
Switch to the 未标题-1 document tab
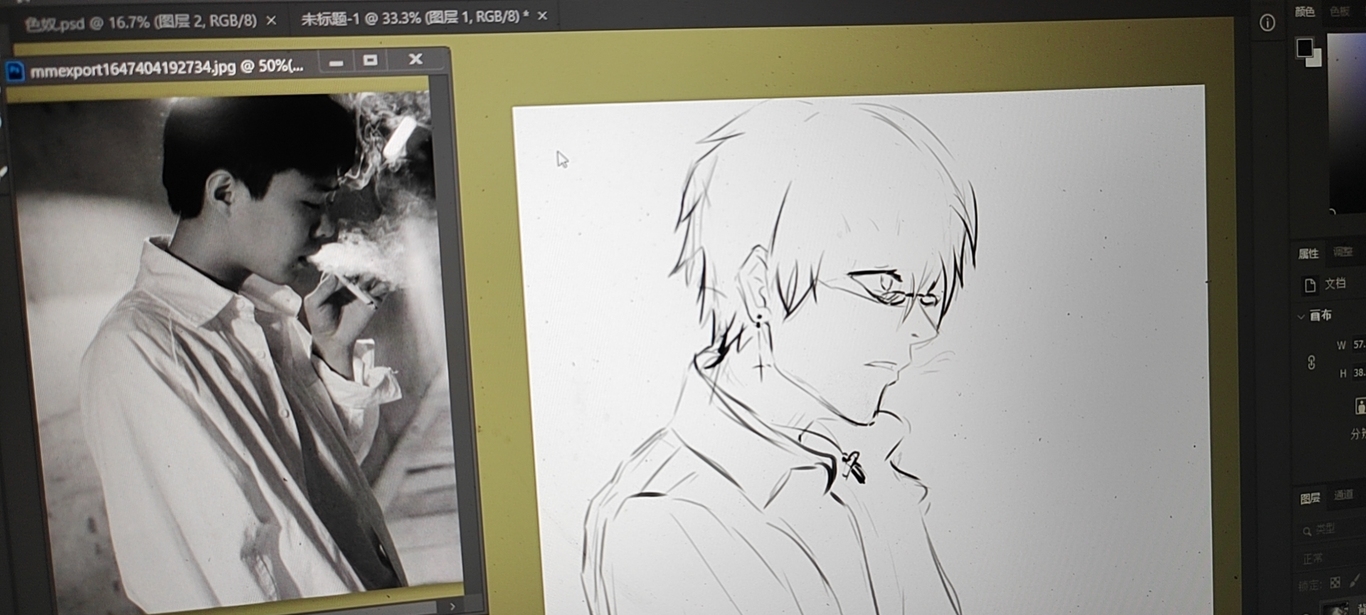tap(414, 17)
